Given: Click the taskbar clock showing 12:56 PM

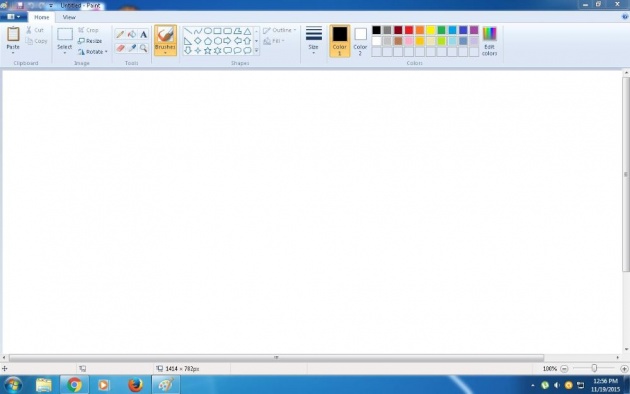Looking at the screenshot, I should click(605, 381).
